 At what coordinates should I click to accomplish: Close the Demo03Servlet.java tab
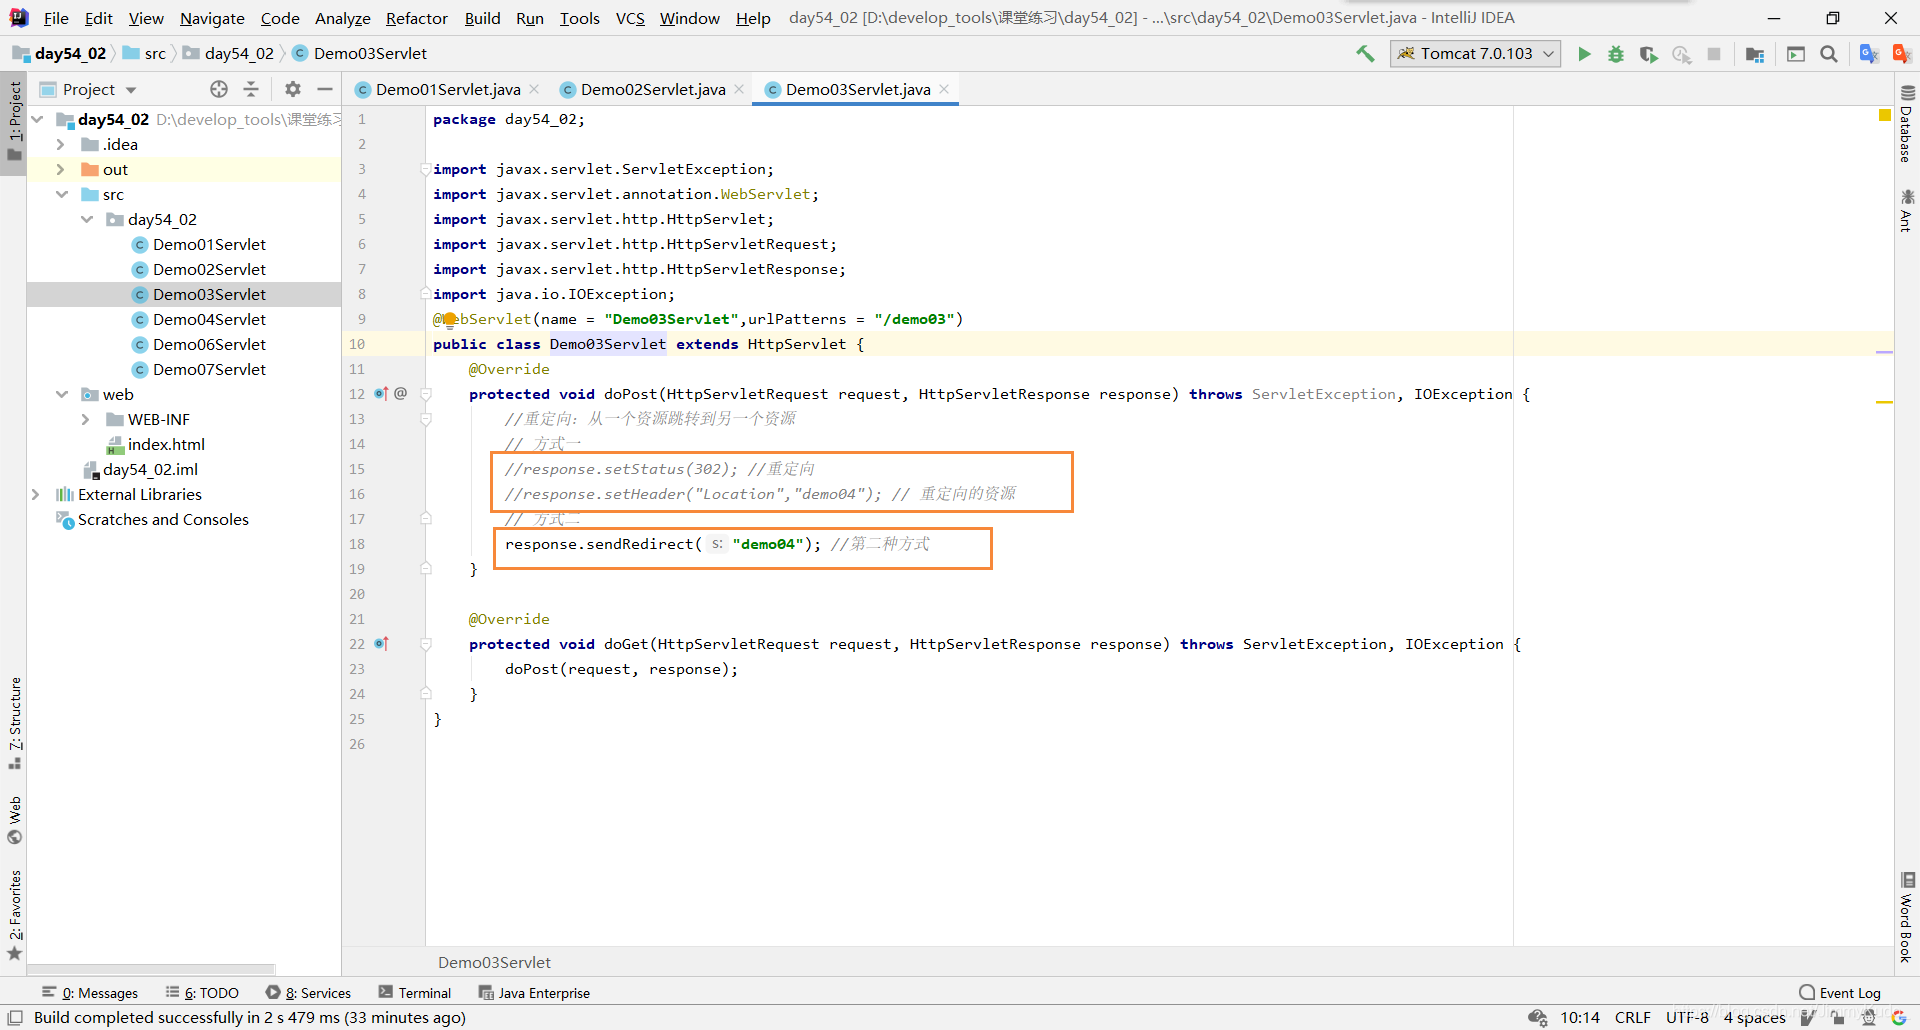point(944,89)
